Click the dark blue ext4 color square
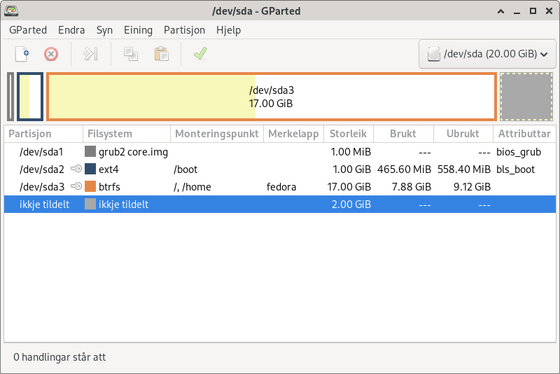Viewport: 560px width, 374px height. [90, 169]
